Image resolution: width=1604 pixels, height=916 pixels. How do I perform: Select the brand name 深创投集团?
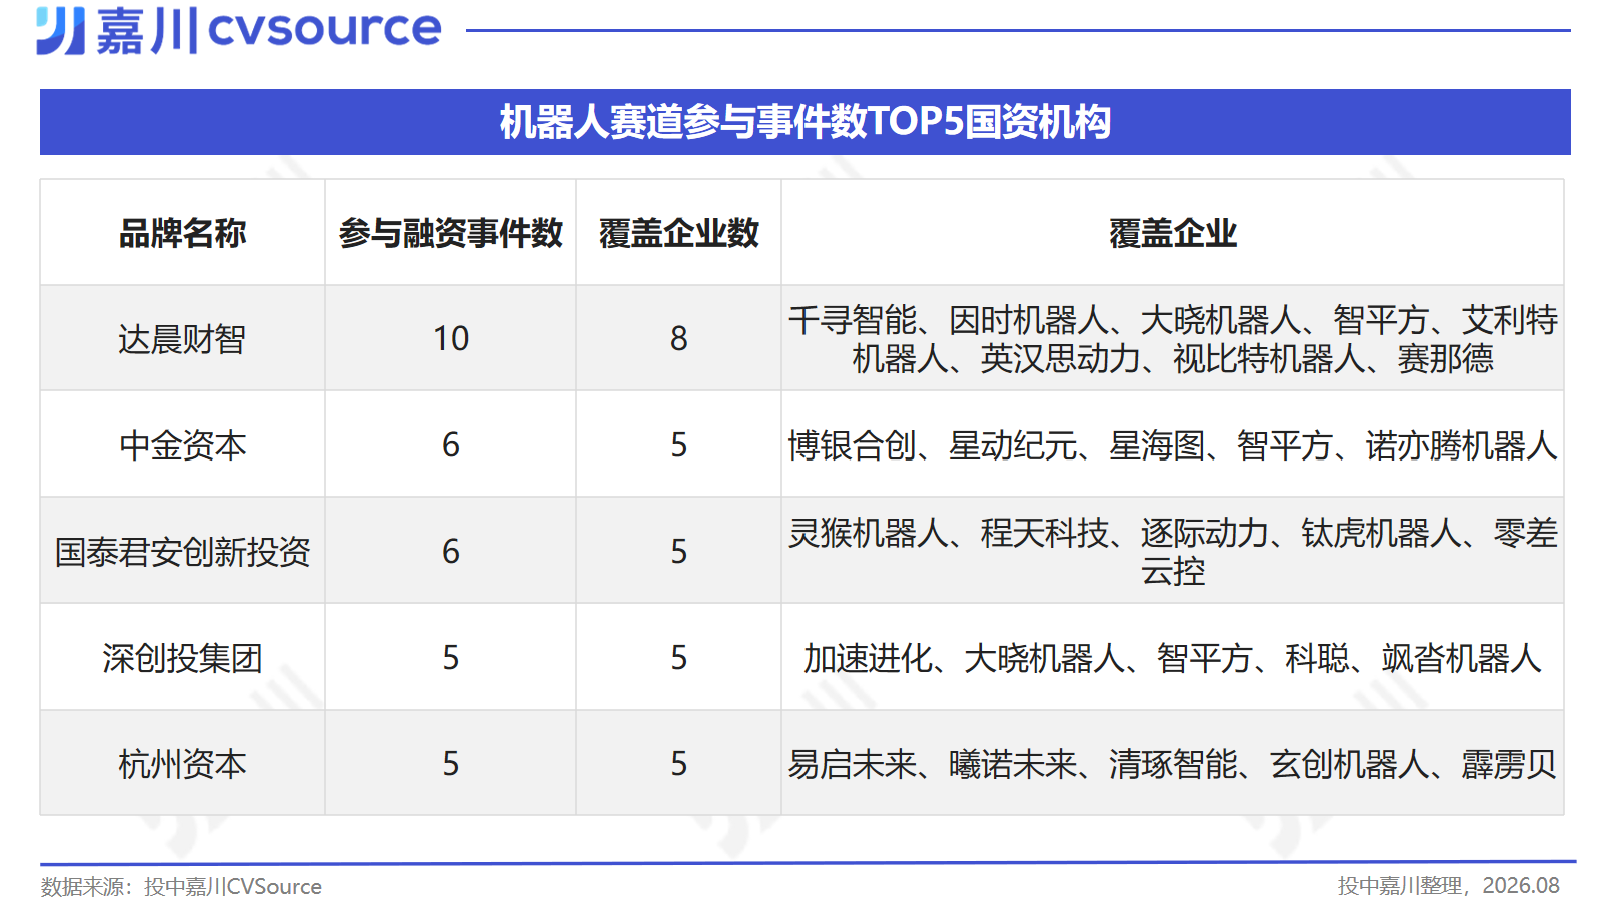[182, 658]
